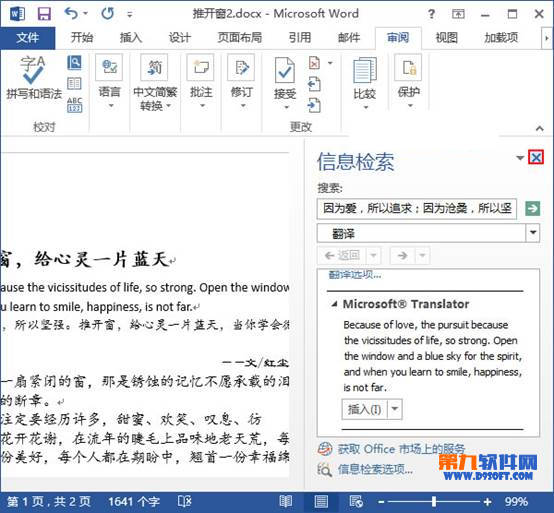Screen dimensions: 554x513
Task: Undo the last action
Action: point(71,14)
